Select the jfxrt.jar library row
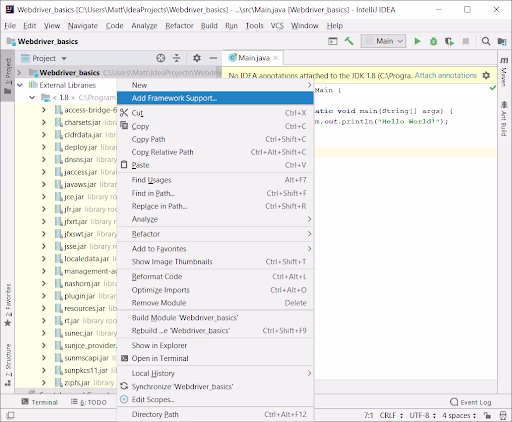512x422 pixels. coord(66,221)
